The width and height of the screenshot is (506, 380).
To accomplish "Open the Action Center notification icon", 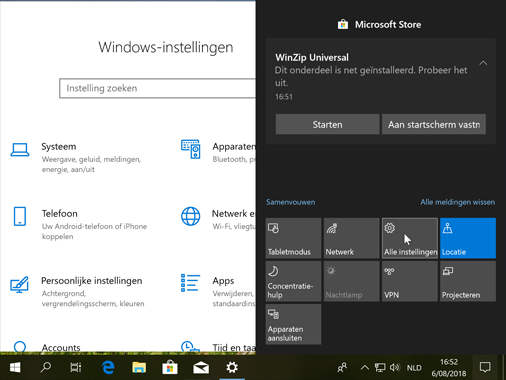I will point(485,368).
